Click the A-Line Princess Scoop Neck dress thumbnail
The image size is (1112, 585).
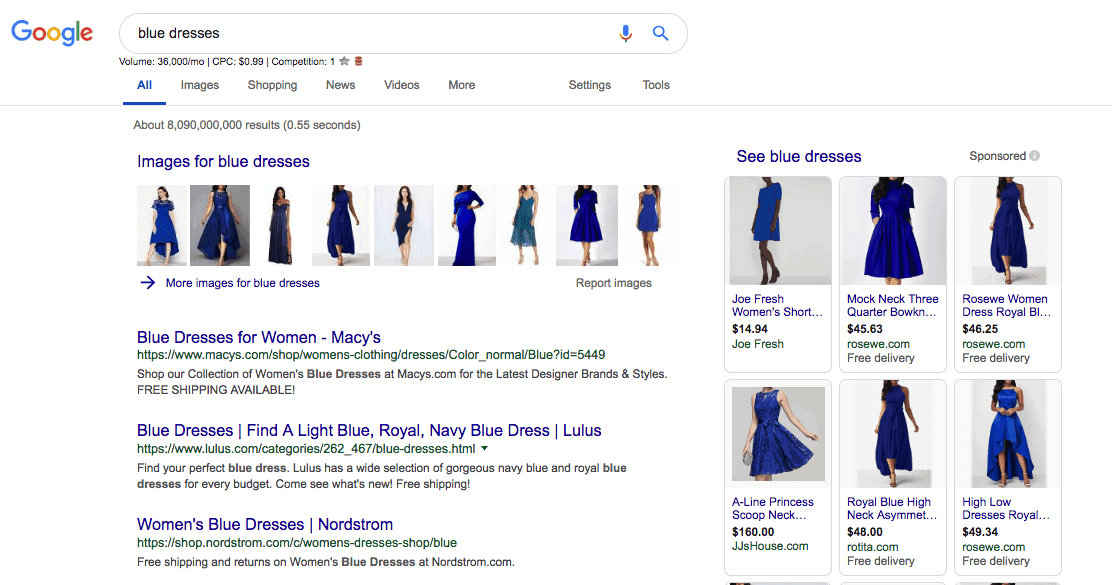click(778, 434)
